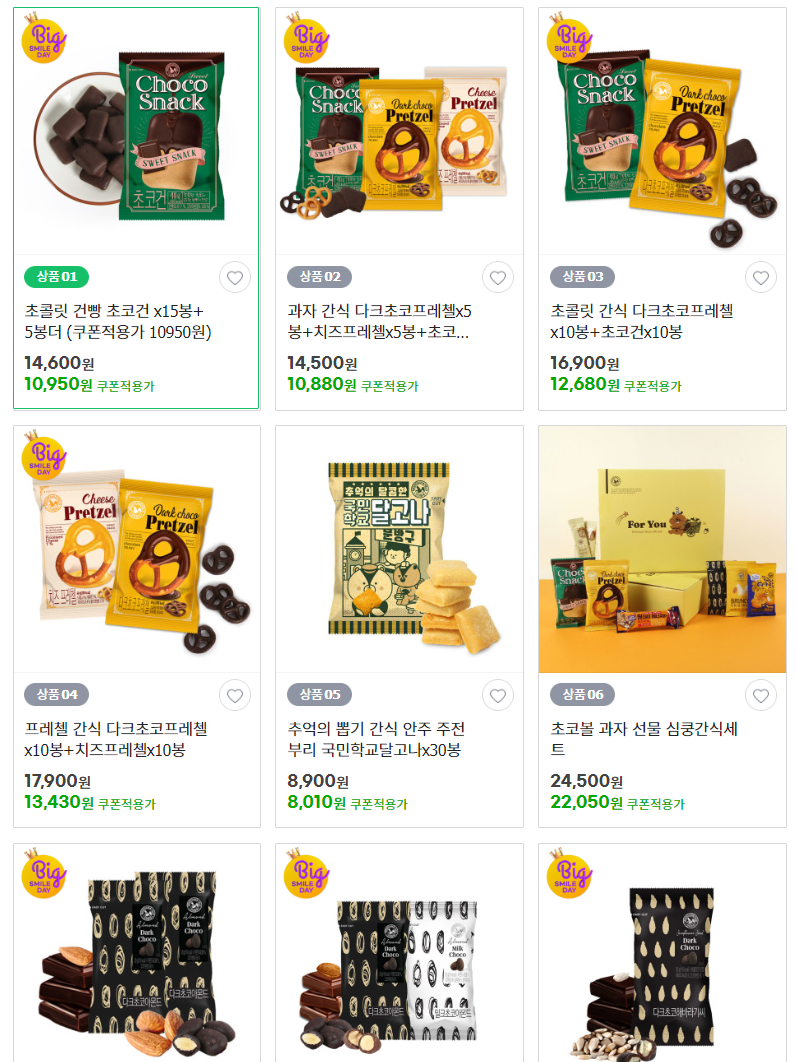Image resolution: width=796 pixels, height=1062 pixels.
Task: Toggle wishlist heart for 상품 03
Action: pos(761,278)
